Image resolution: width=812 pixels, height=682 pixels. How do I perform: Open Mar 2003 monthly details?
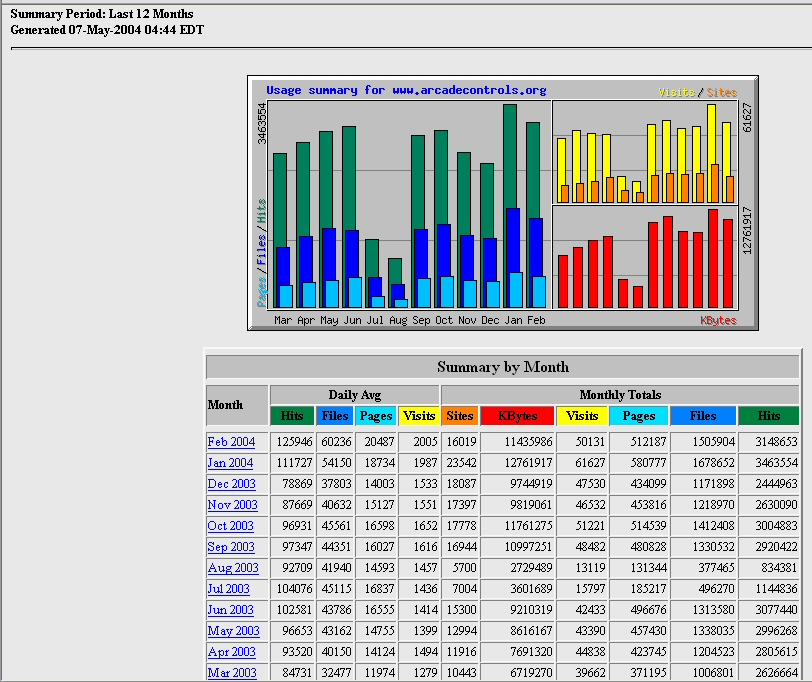231,673
